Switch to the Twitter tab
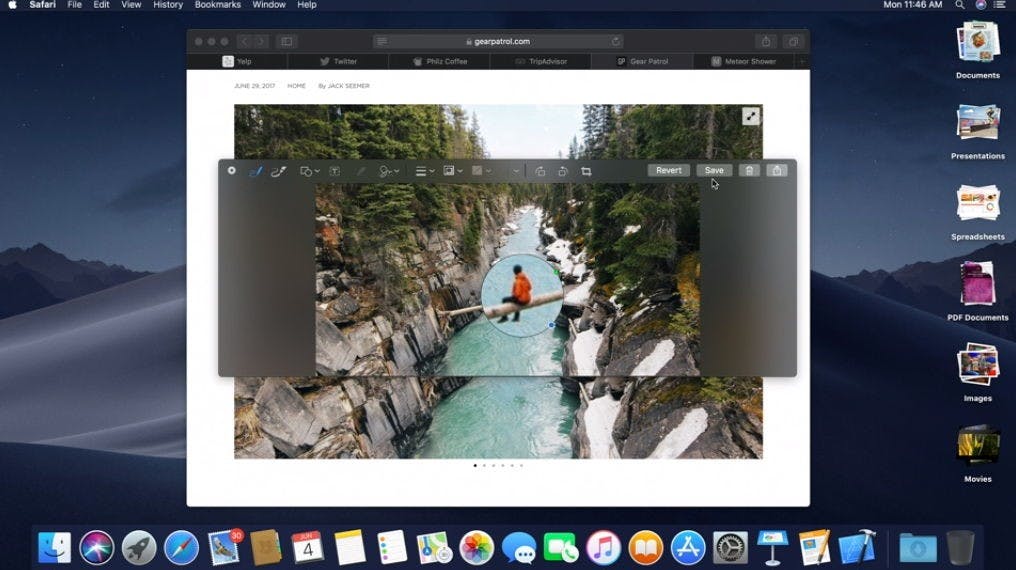Viewport: 1016px width, 570px height. click(338, 62)
